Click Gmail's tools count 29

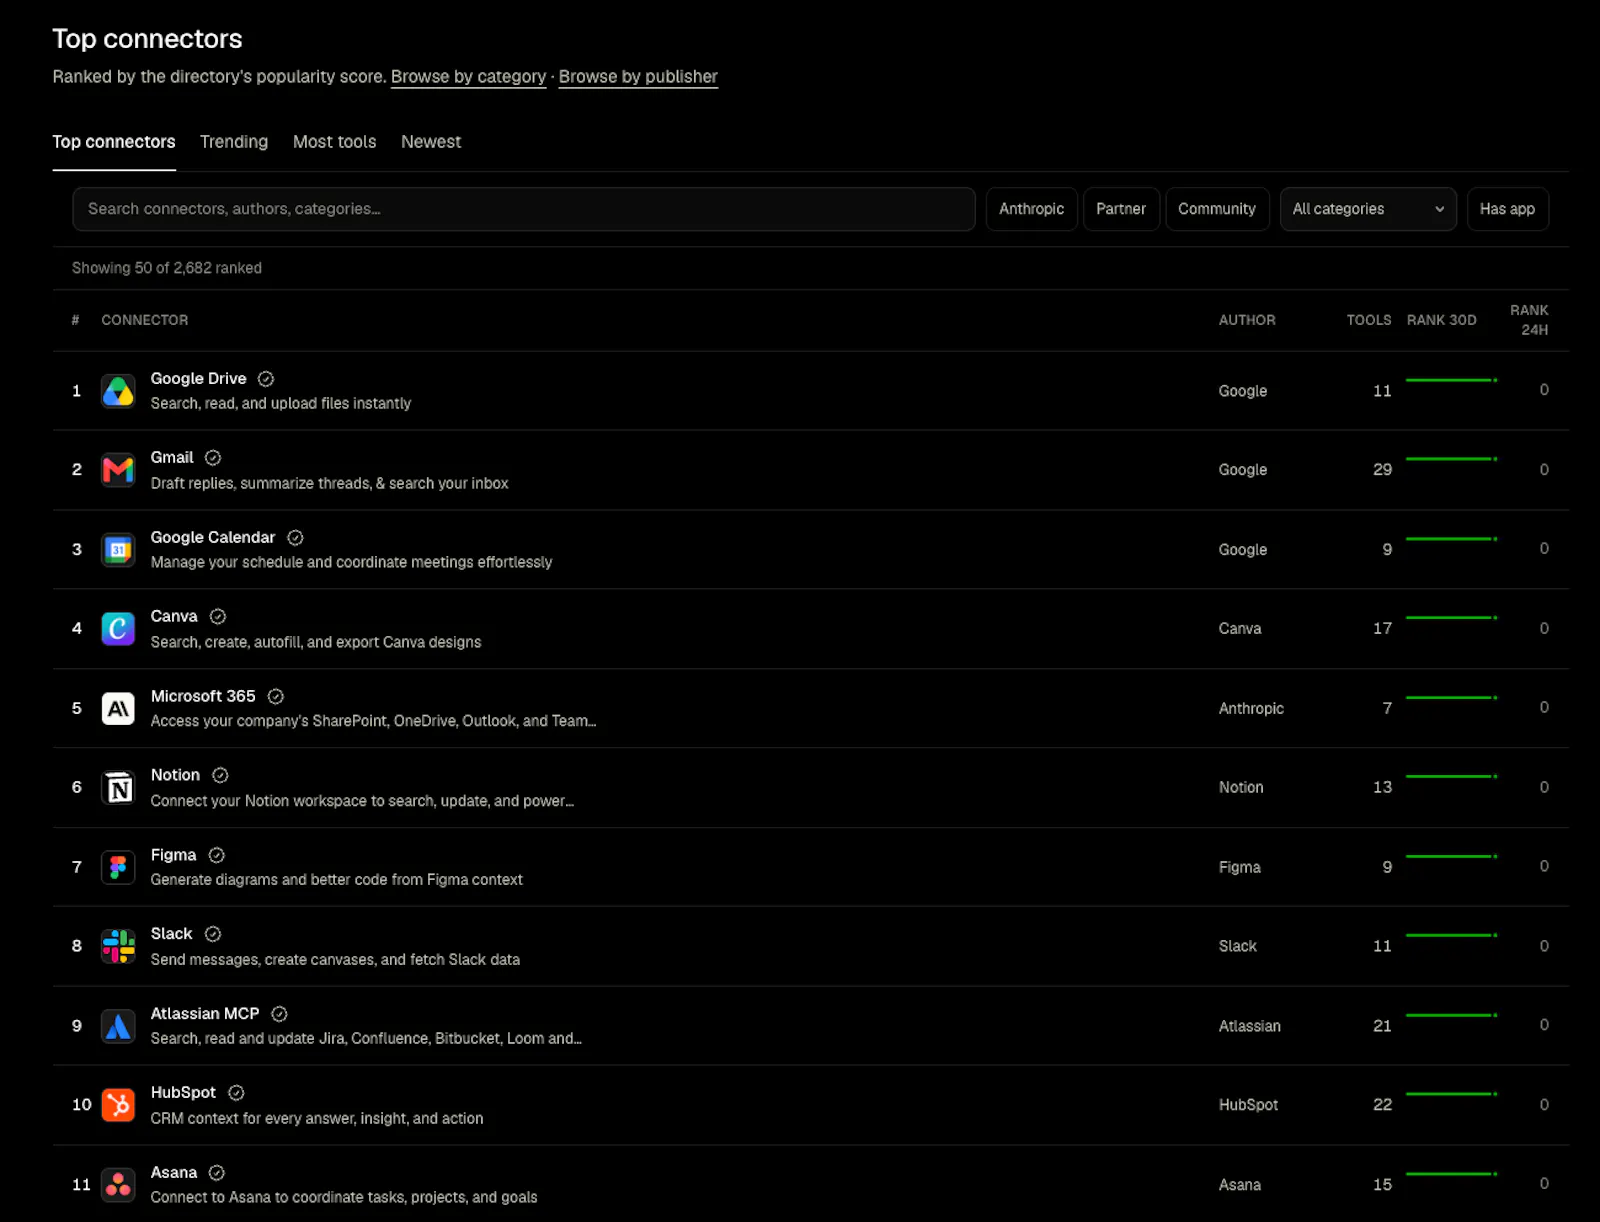(x=1382, y=470)
